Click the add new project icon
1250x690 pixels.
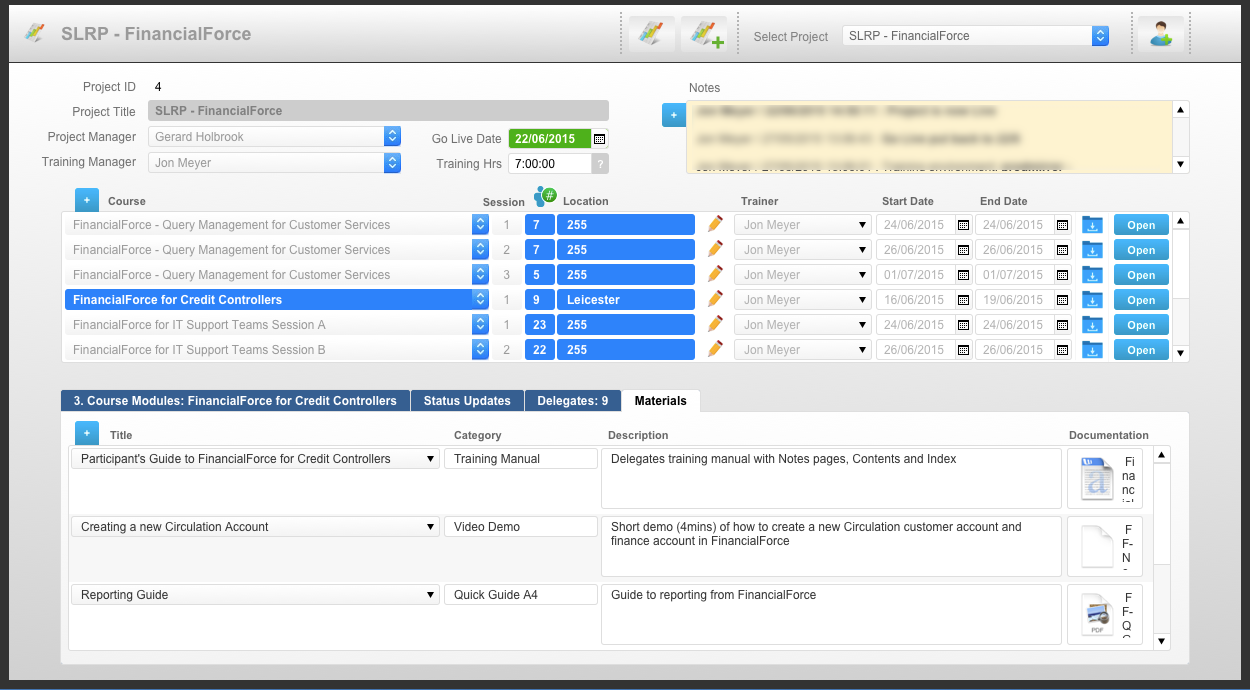click(704, 34)
